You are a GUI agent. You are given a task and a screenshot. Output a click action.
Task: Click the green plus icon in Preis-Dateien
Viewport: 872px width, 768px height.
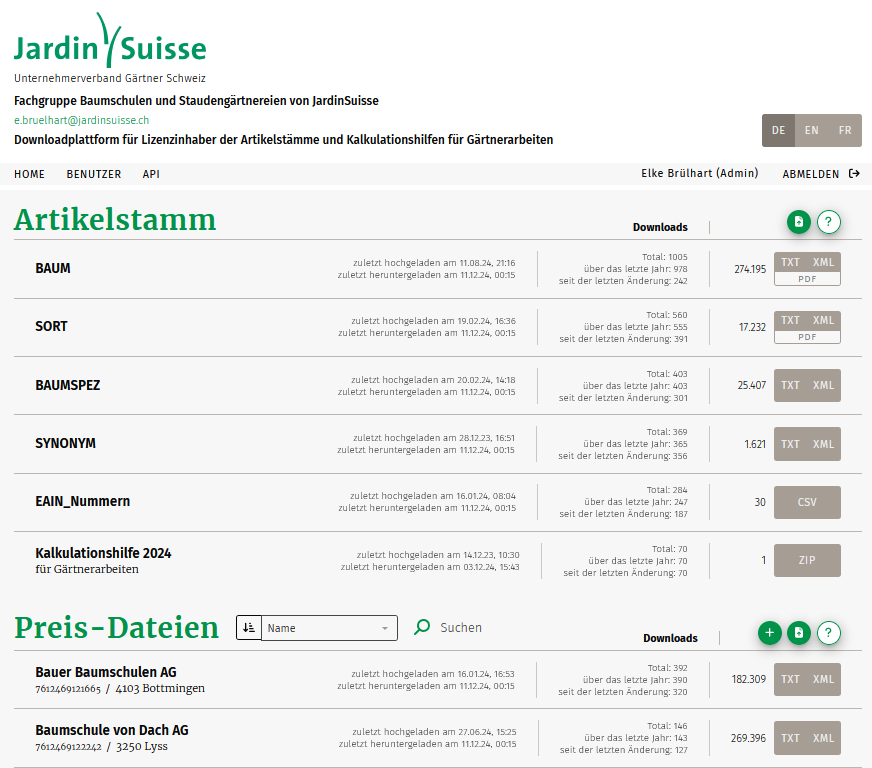(x=770, y=633)
